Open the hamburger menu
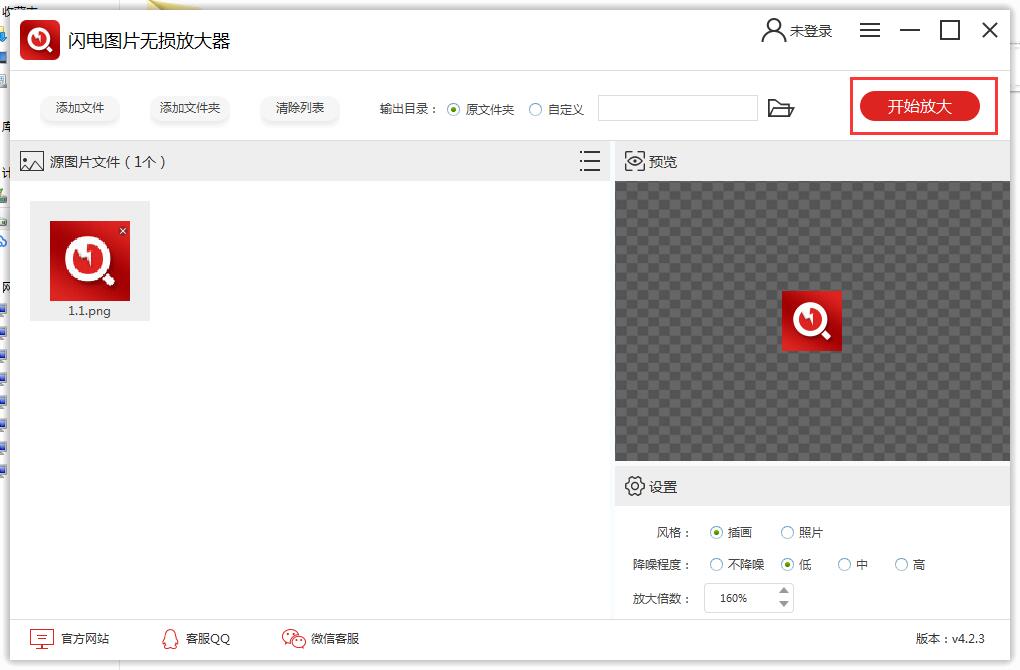Image resolution: width=1020 pixels, height=670 pixels. [869, 29]
